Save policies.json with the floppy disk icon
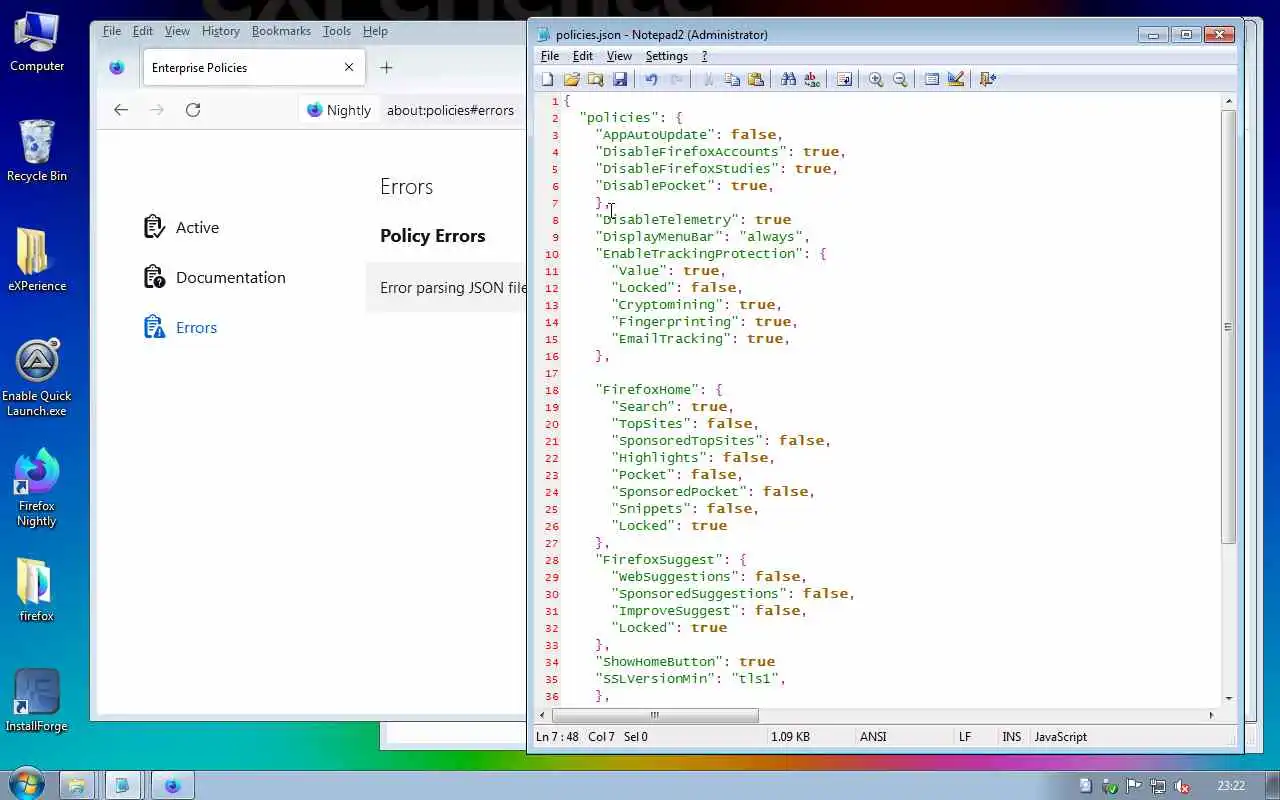This screenshot has height=800, width=1280. pyautogui.click(x=620, y=79)
